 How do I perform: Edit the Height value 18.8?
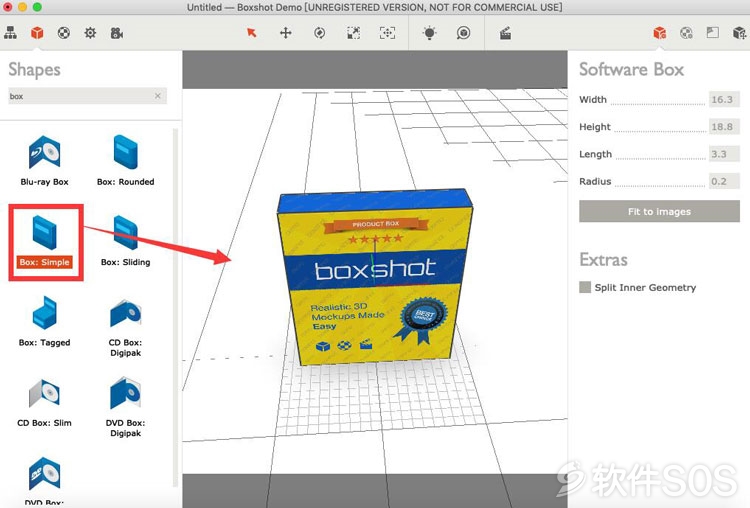[x=724, y=127]
